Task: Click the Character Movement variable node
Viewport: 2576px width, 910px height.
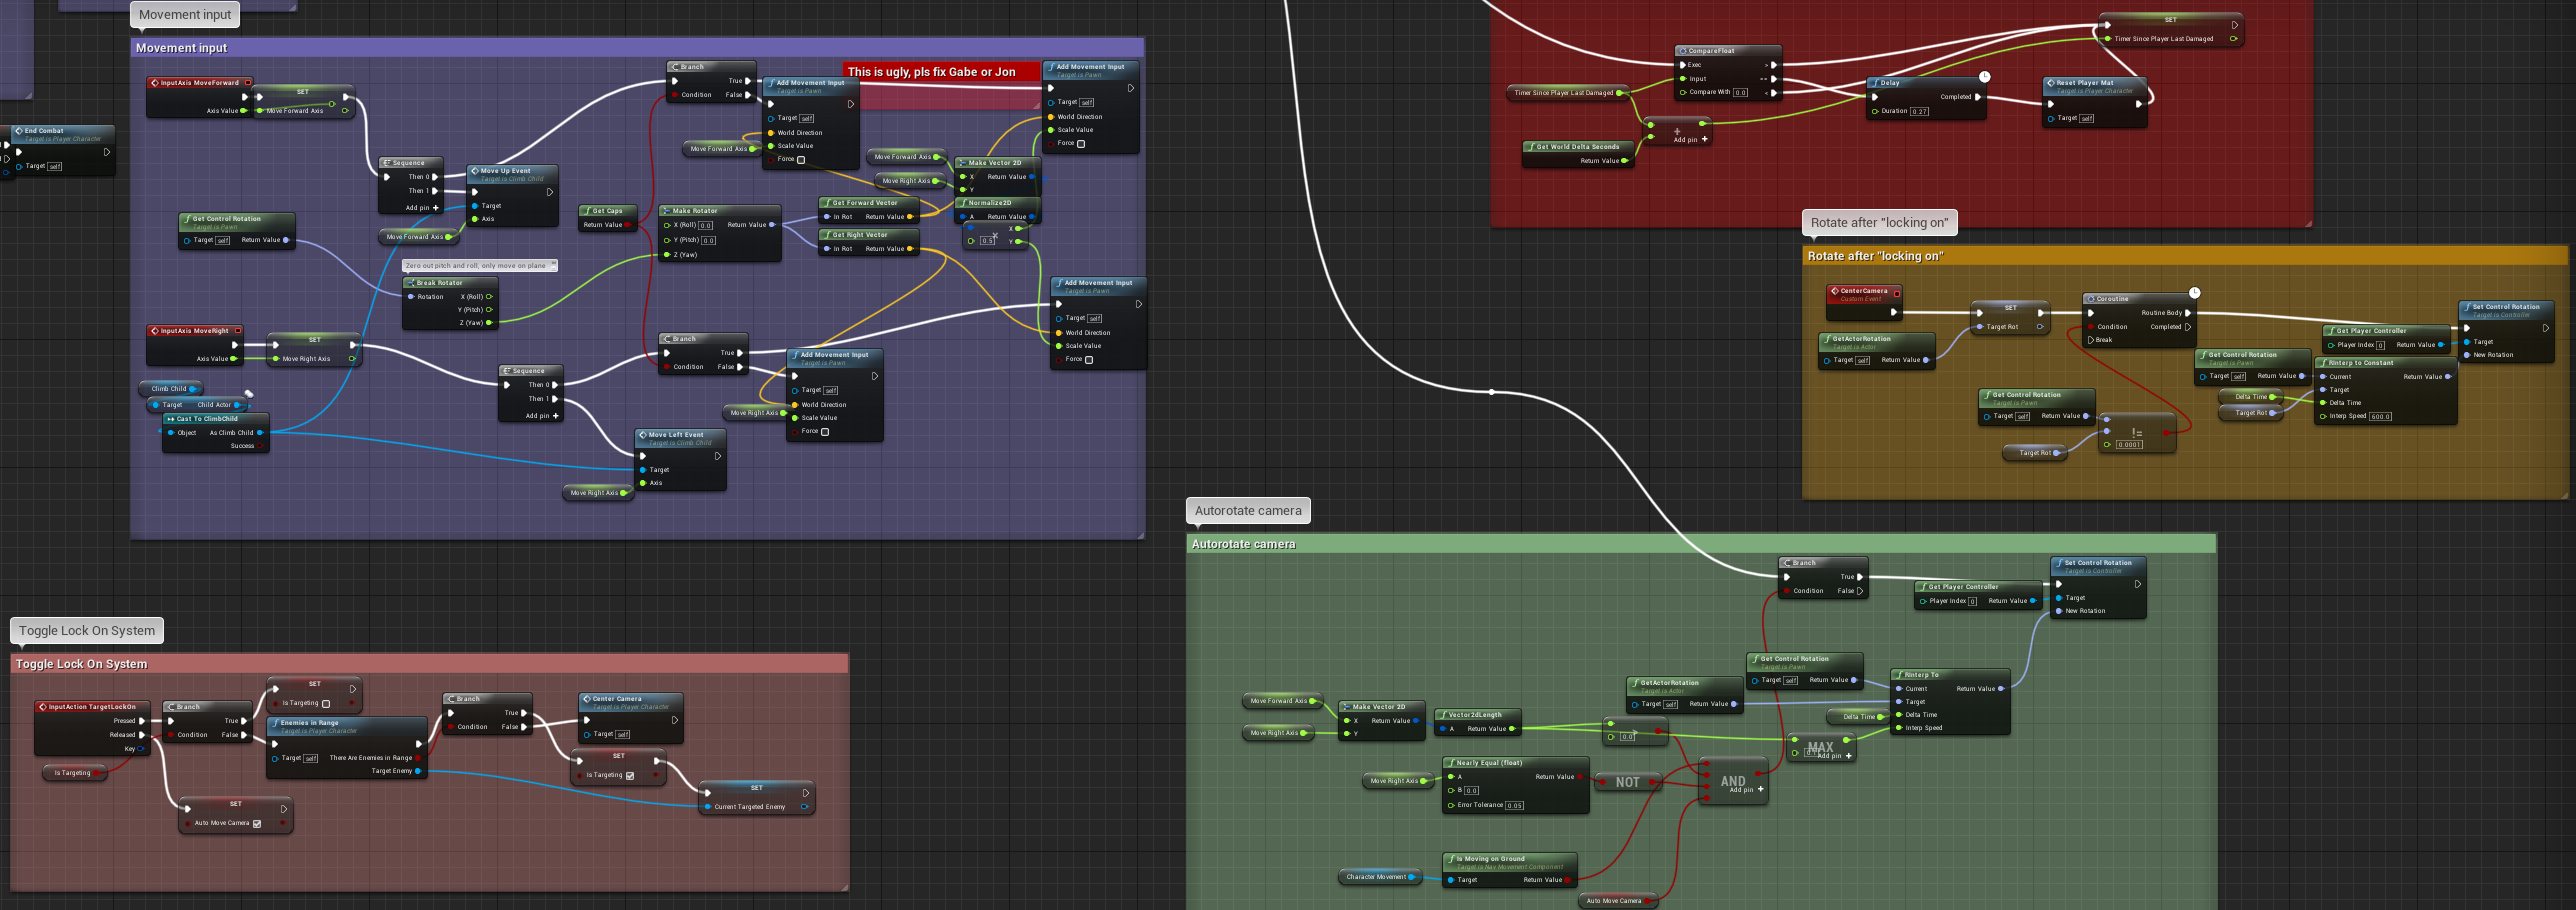Action: pos(1379,877)
